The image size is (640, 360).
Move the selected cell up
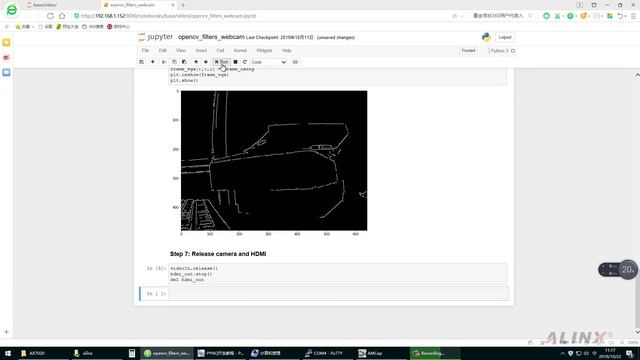tap(196, 62)
